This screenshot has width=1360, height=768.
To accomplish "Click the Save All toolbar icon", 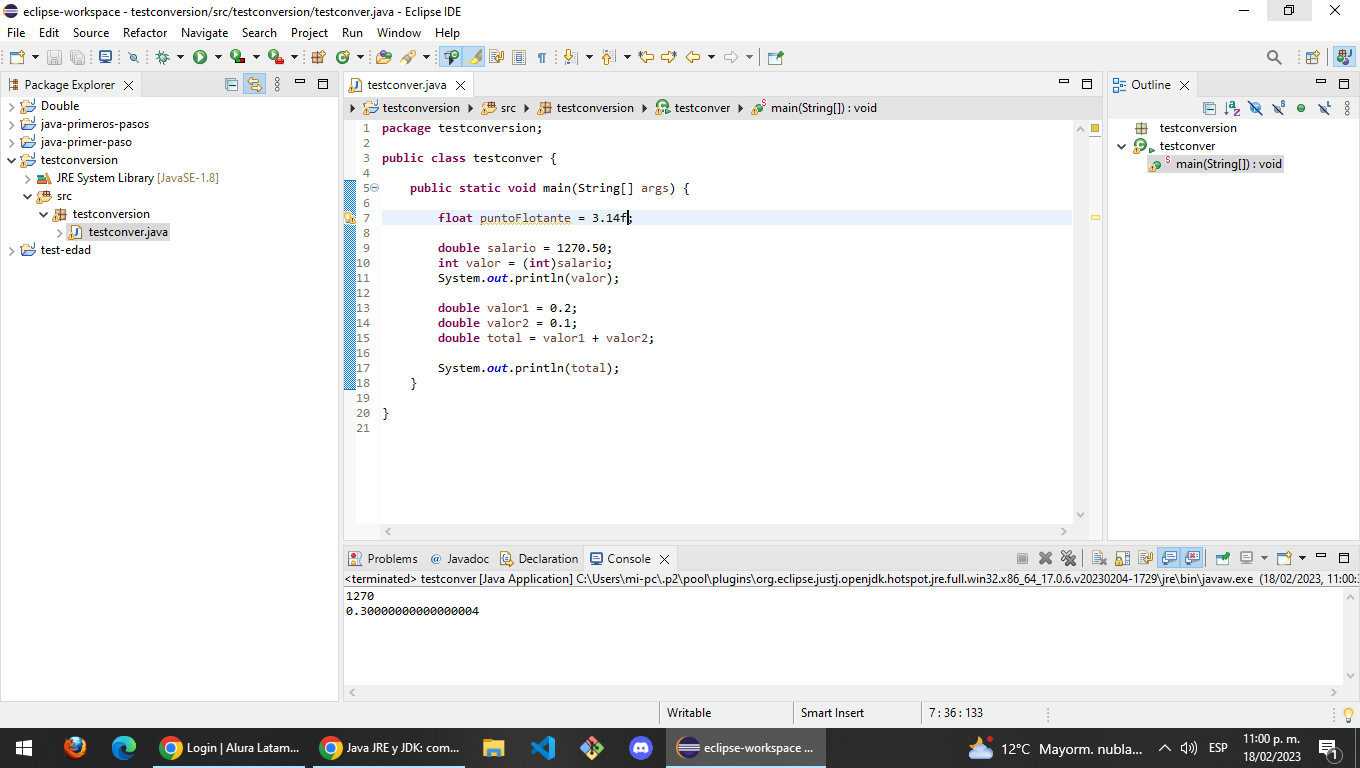I will [x=77, y=57].
